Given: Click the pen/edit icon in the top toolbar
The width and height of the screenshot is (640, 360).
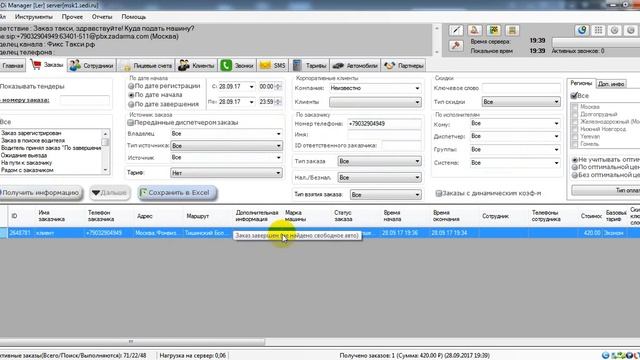Looking at the screenshot, I should pos(456,30).
